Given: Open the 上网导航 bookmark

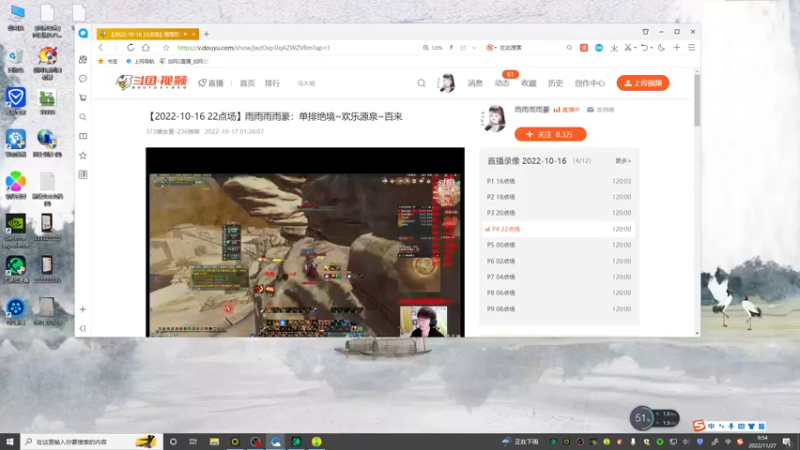Looking at the screenshot, I should point(140,61).
